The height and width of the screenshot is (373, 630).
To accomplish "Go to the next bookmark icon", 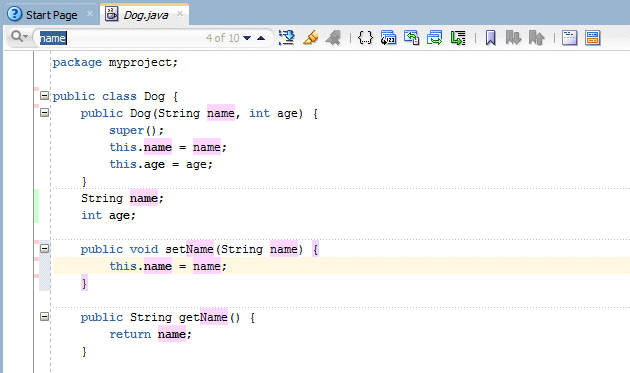I will pos(513,38).
